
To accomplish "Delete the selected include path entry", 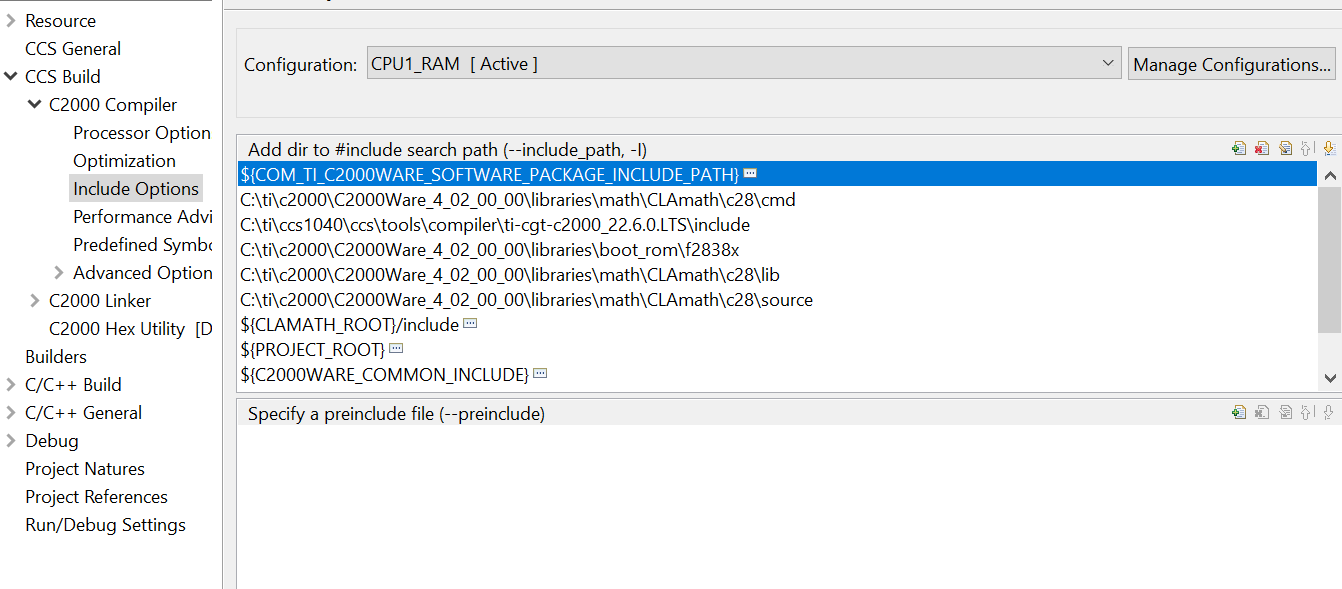I will pyautogui.click(x=1262, y=148).
